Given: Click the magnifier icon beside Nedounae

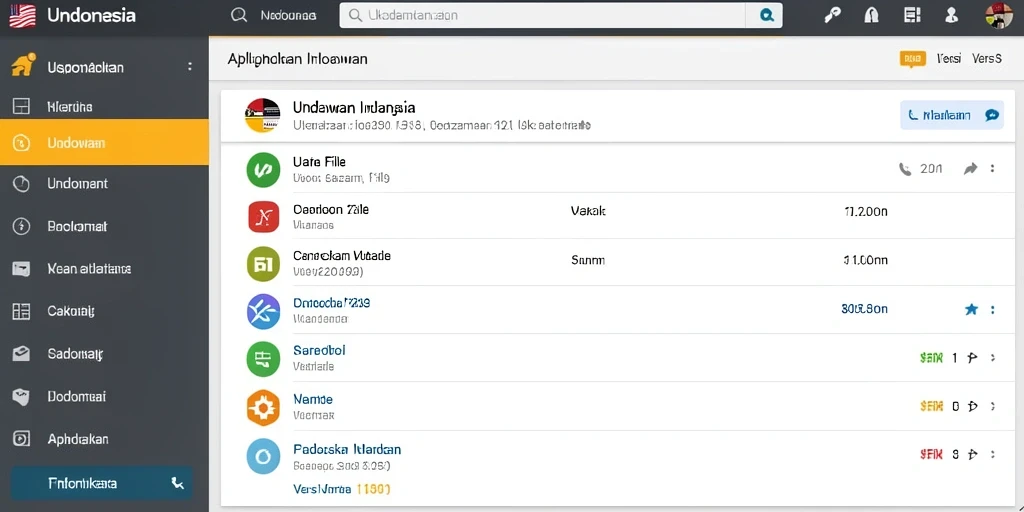Looking at the screenshot, I should coord(240,15).
